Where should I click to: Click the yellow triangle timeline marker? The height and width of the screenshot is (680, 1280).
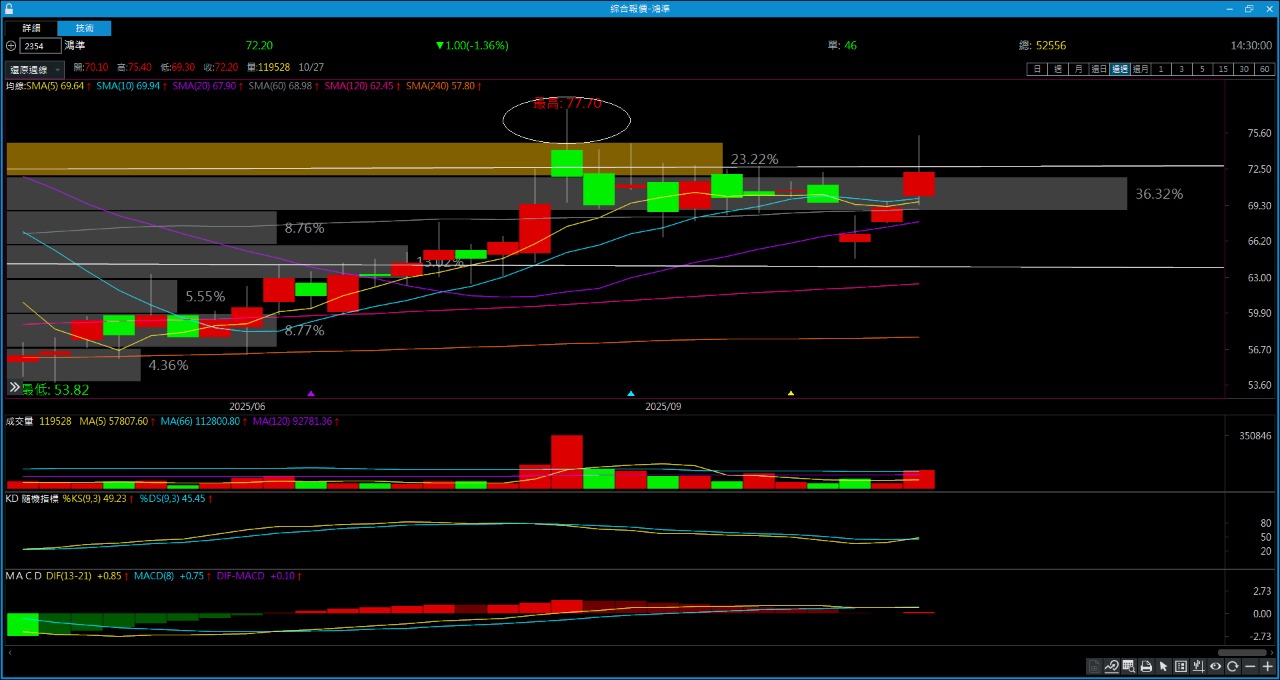(791, 394)
